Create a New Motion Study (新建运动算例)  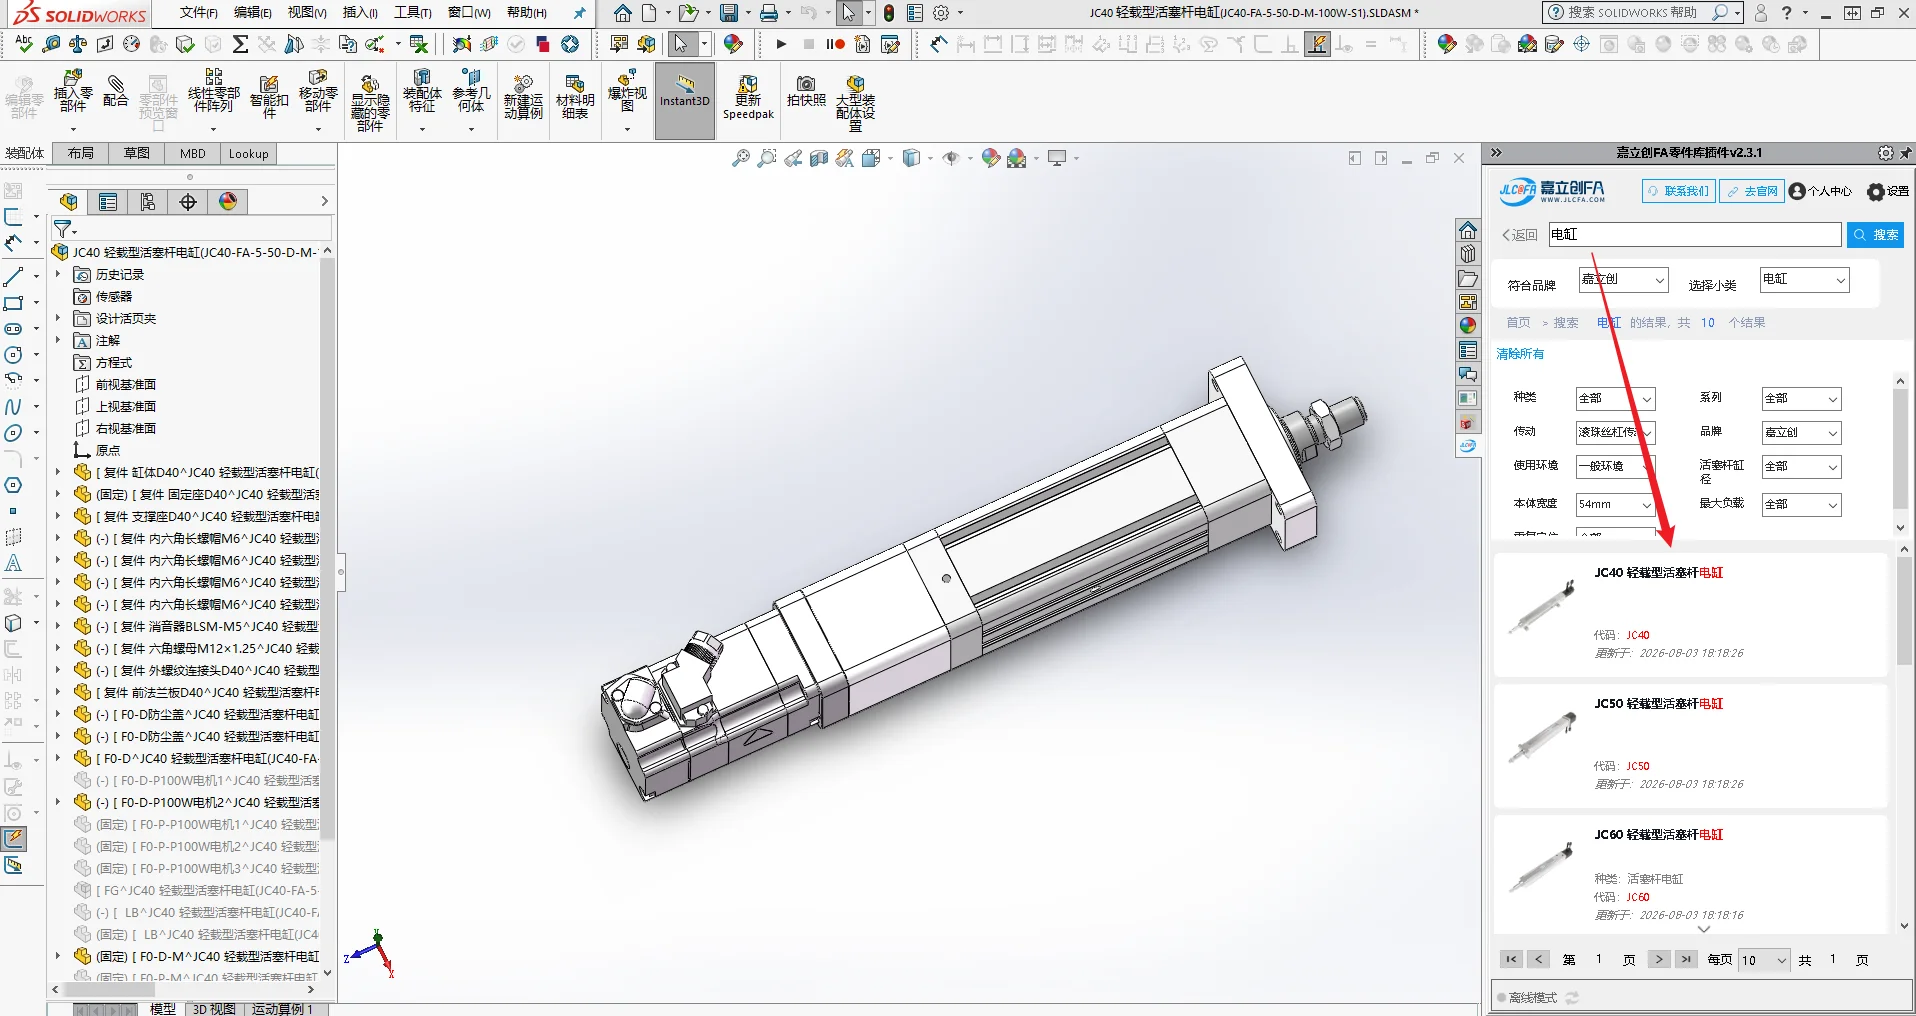tap(523, 96)
